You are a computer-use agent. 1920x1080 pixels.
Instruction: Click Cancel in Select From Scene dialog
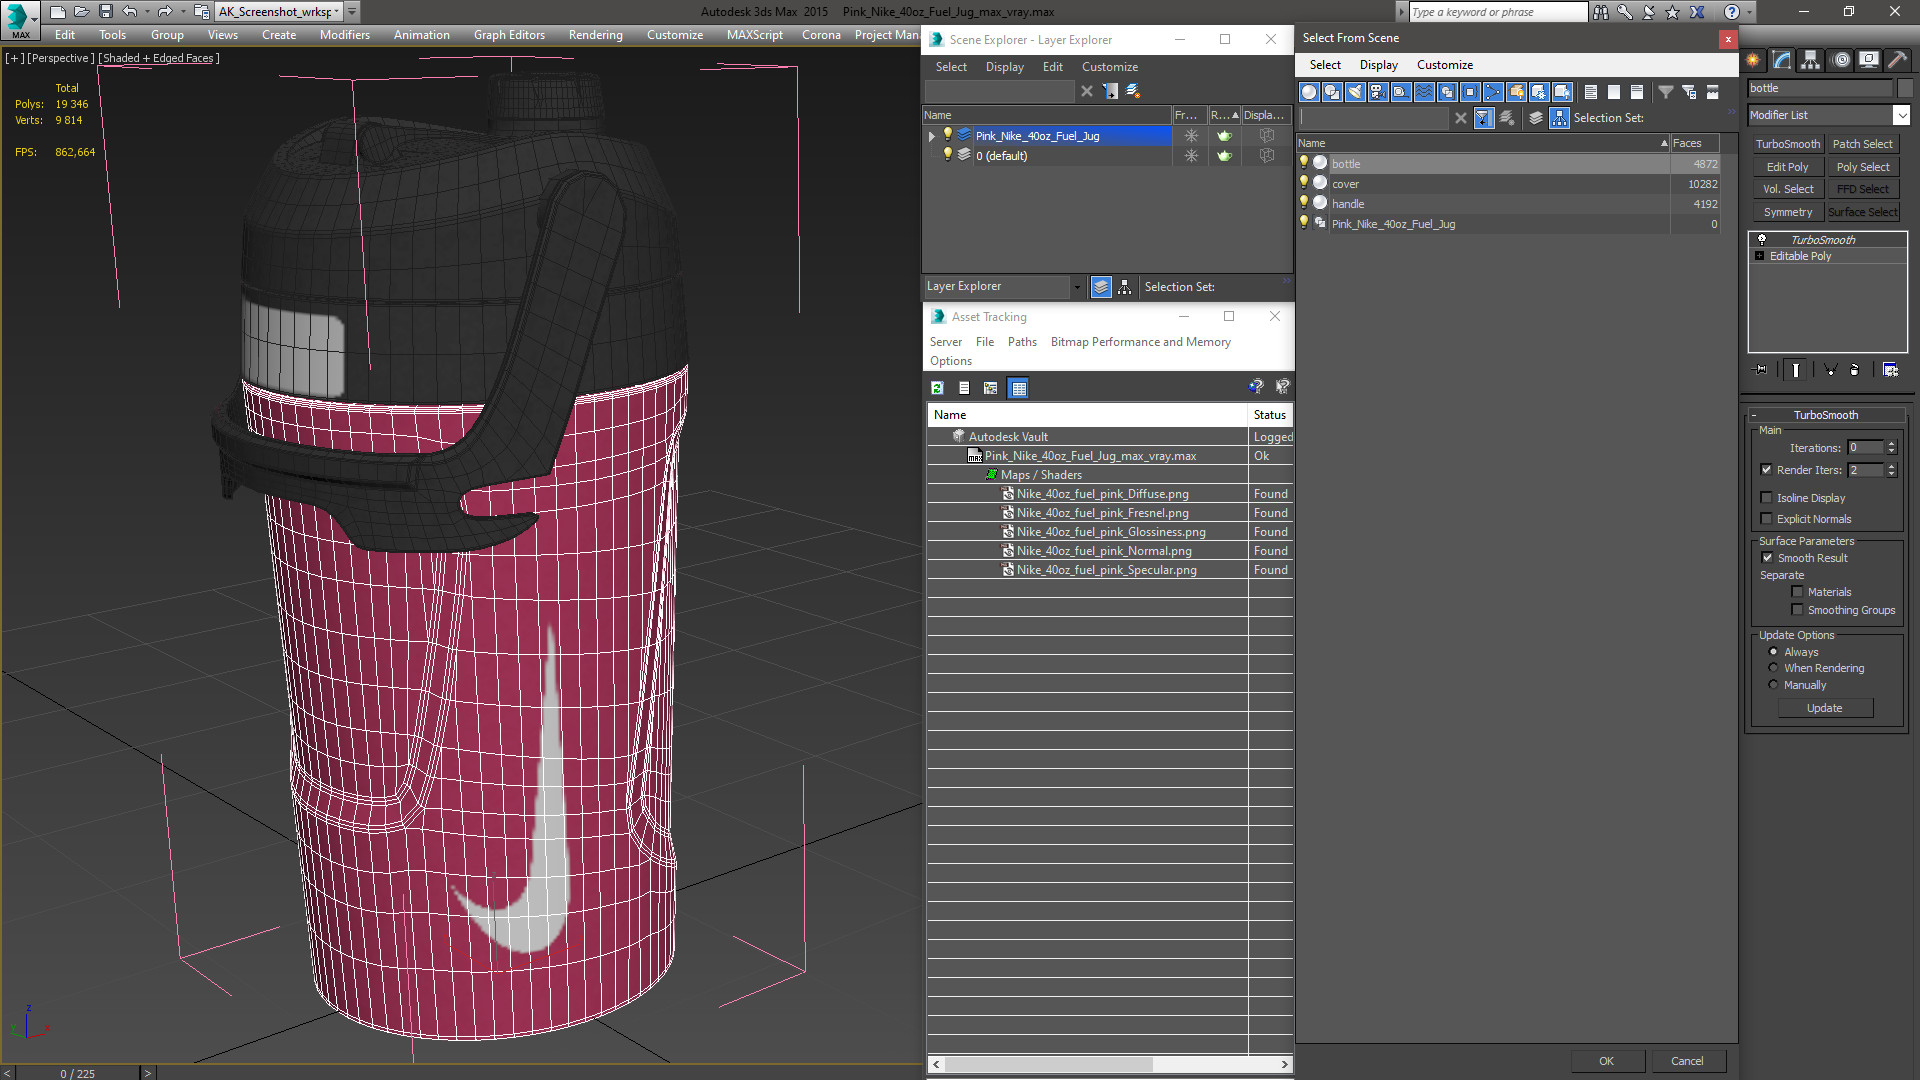point(1687,1061)
